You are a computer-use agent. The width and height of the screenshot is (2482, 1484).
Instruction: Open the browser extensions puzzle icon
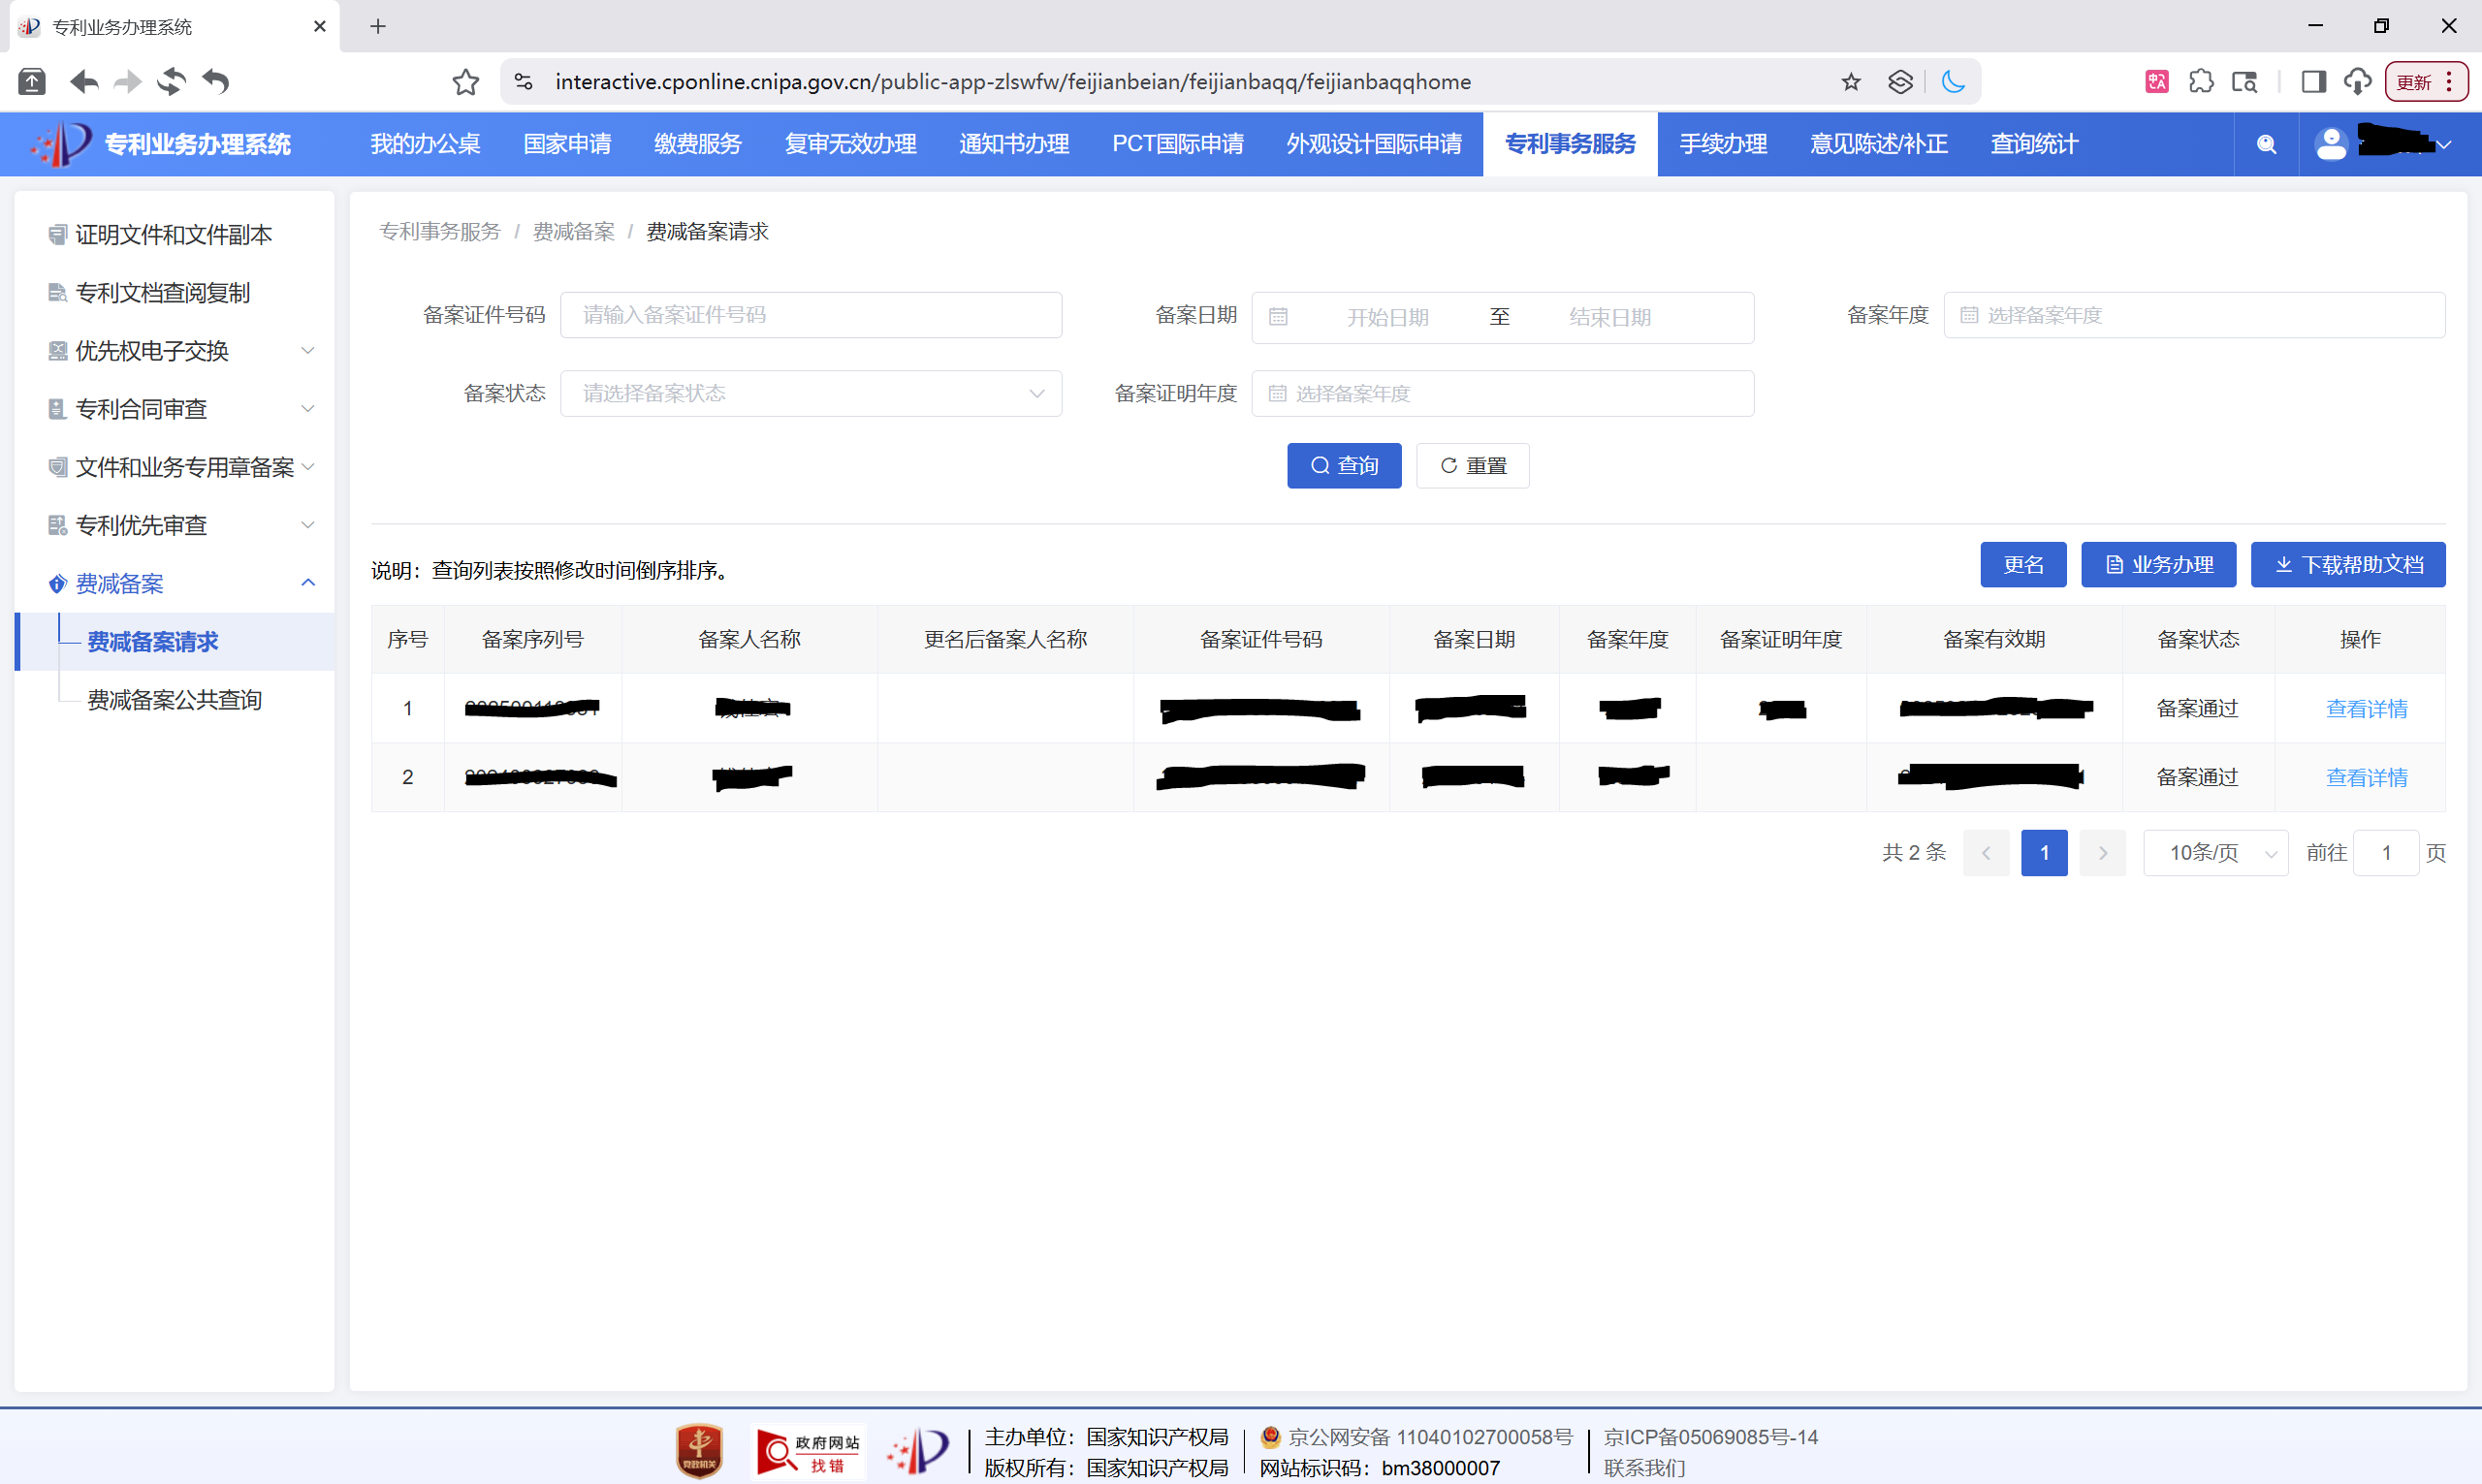click(x=2203, y=81)
